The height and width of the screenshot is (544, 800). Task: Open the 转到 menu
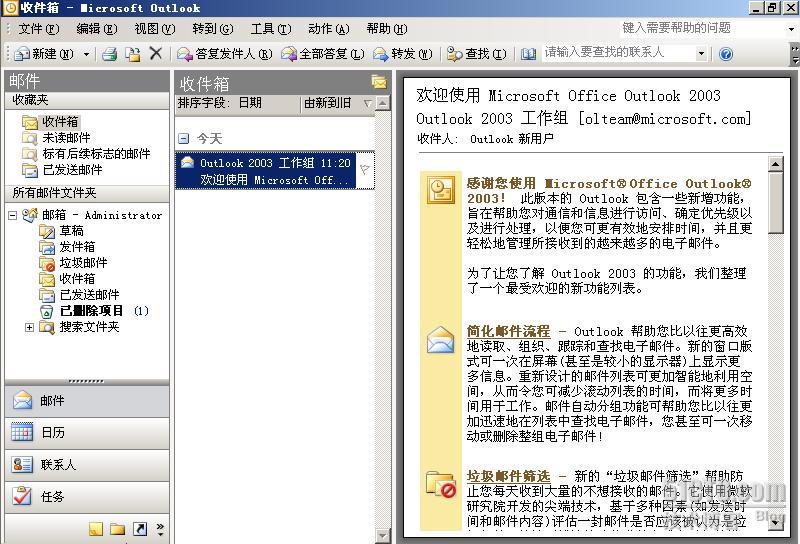click(x=212, y=29)
